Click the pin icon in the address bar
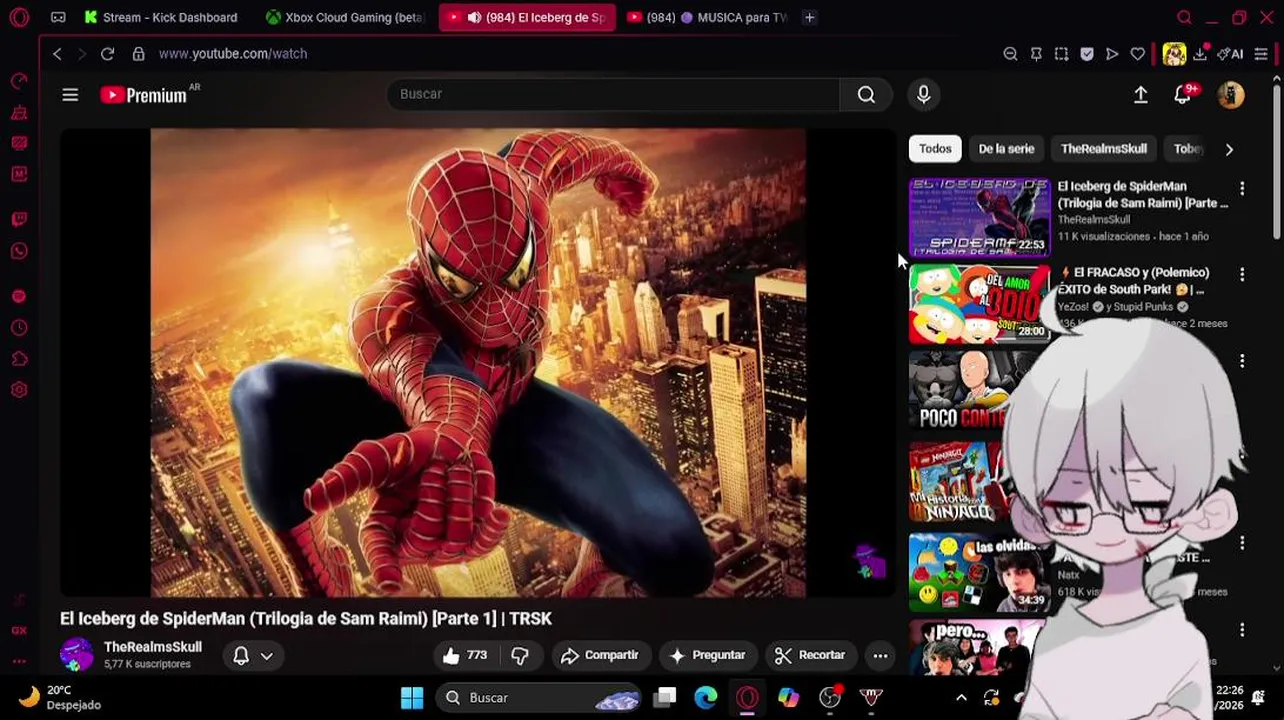 point(1036,54)
